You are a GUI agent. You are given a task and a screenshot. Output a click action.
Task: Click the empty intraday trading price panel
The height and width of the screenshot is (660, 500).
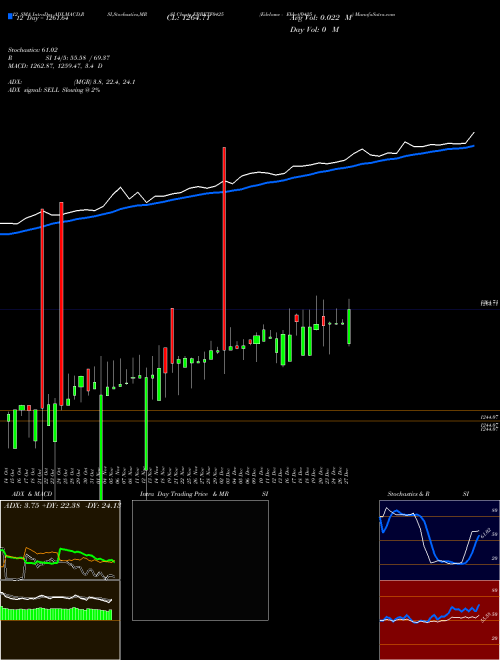(200, 560)
